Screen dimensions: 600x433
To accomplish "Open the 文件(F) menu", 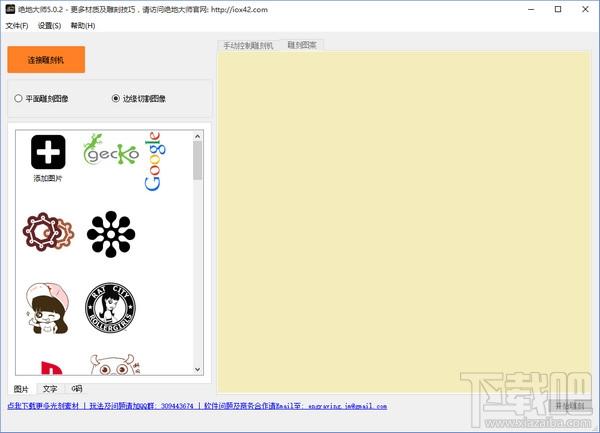I will point(17,26).
